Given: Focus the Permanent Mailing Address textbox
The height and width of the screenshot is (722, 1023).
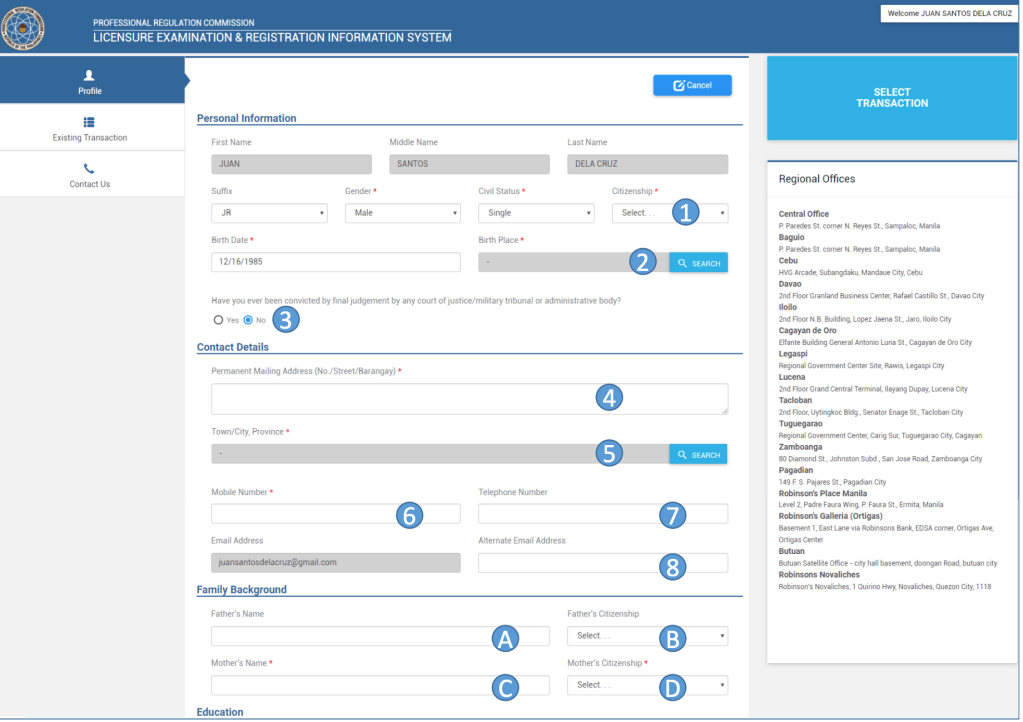Looking at the screenshot, I should click(x=400, y=398).
